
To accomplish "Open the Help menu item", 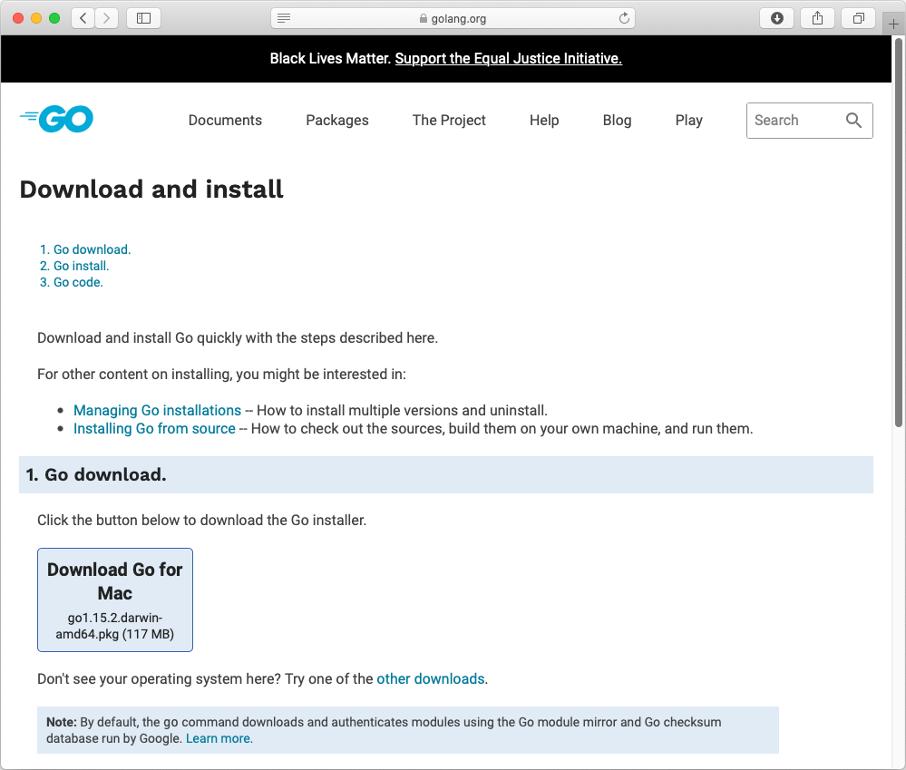I will click(544, 120).
